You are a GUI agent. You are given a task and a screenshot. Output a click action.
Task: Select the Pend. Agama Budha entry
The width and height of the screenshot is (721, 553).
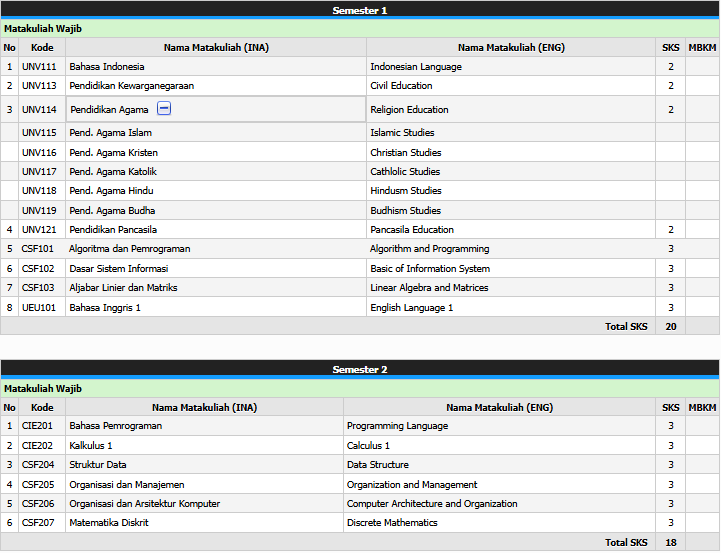[111, 211]
